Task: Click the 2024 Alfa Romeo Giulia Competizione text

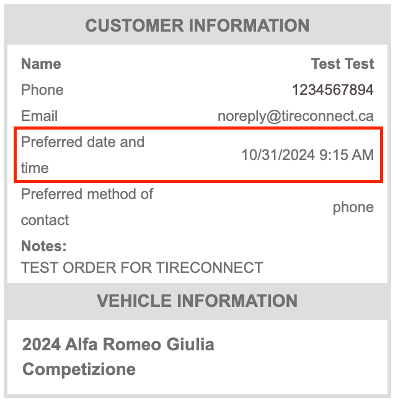Action: point(118,357)
